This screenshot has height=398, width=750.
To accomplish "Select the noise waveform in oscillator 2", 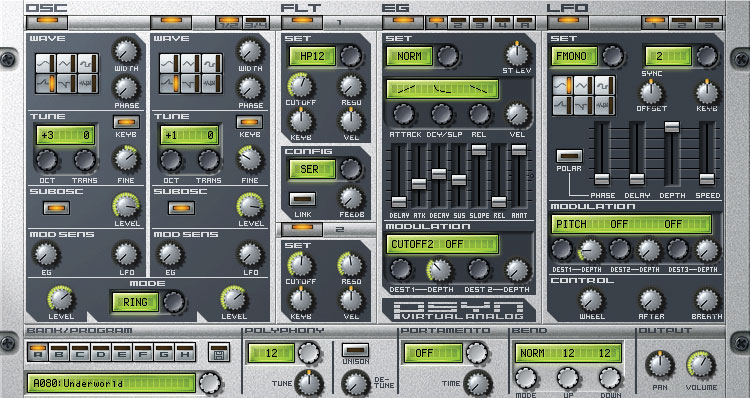I will (x=212, y=83).
